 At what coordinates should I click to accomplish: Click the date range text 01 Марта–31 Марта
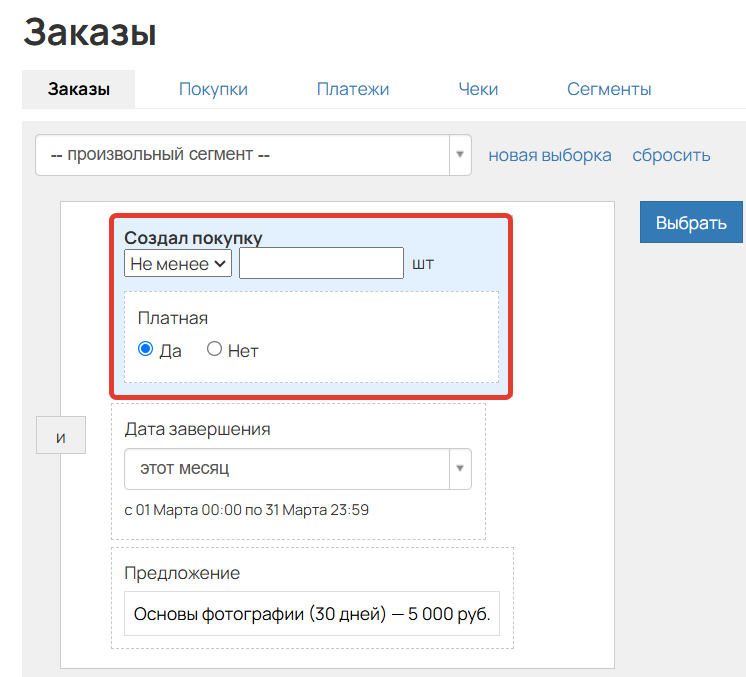pos(246,510)
